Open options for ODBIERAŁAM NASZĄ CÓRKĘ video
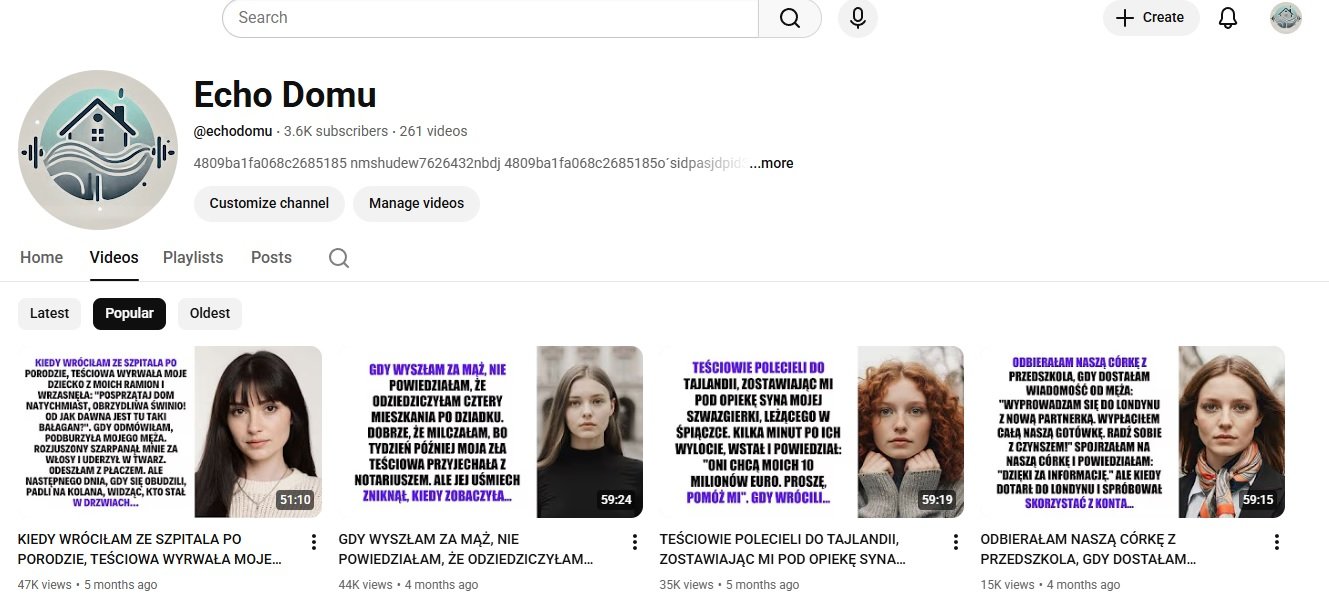This screenshot has height=609, width=1329. 1276,542
